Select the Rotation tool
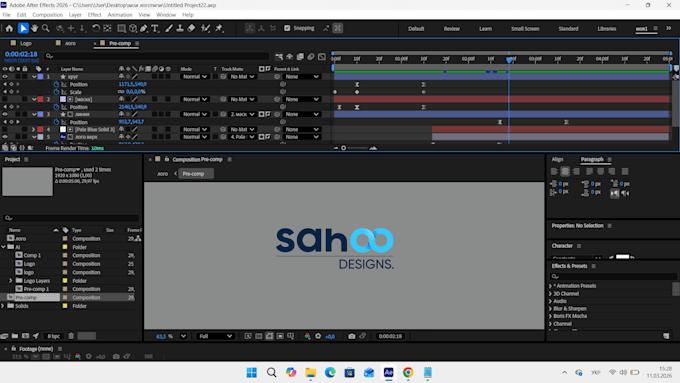680x383 pixels. point(96,29)
